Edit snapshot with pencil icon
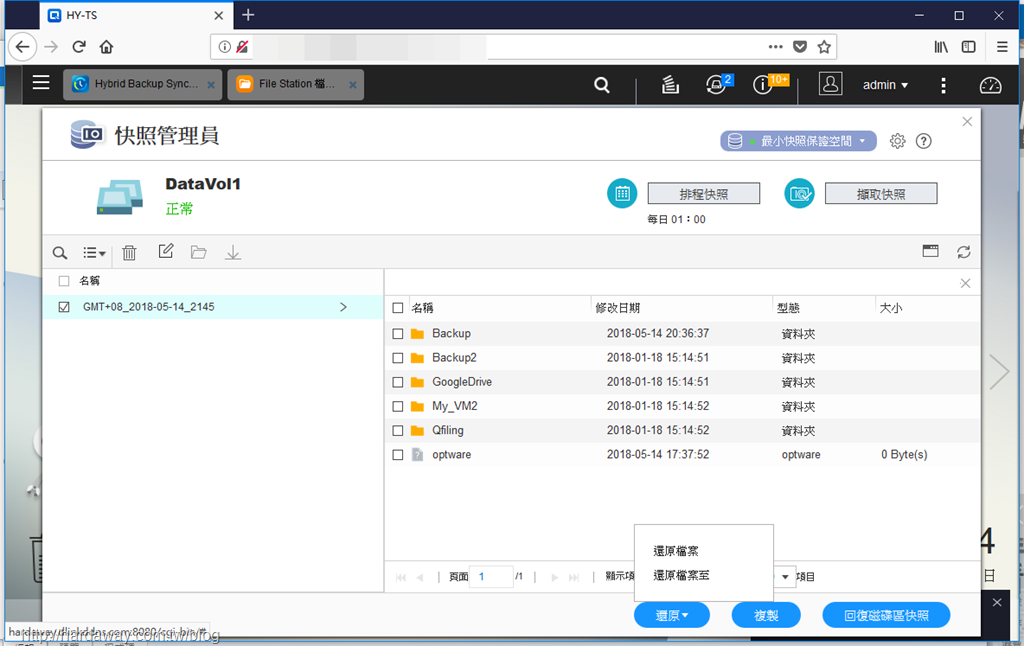Image resolution: width=1024 pixels, height=646 pixels. click(166, 251)
